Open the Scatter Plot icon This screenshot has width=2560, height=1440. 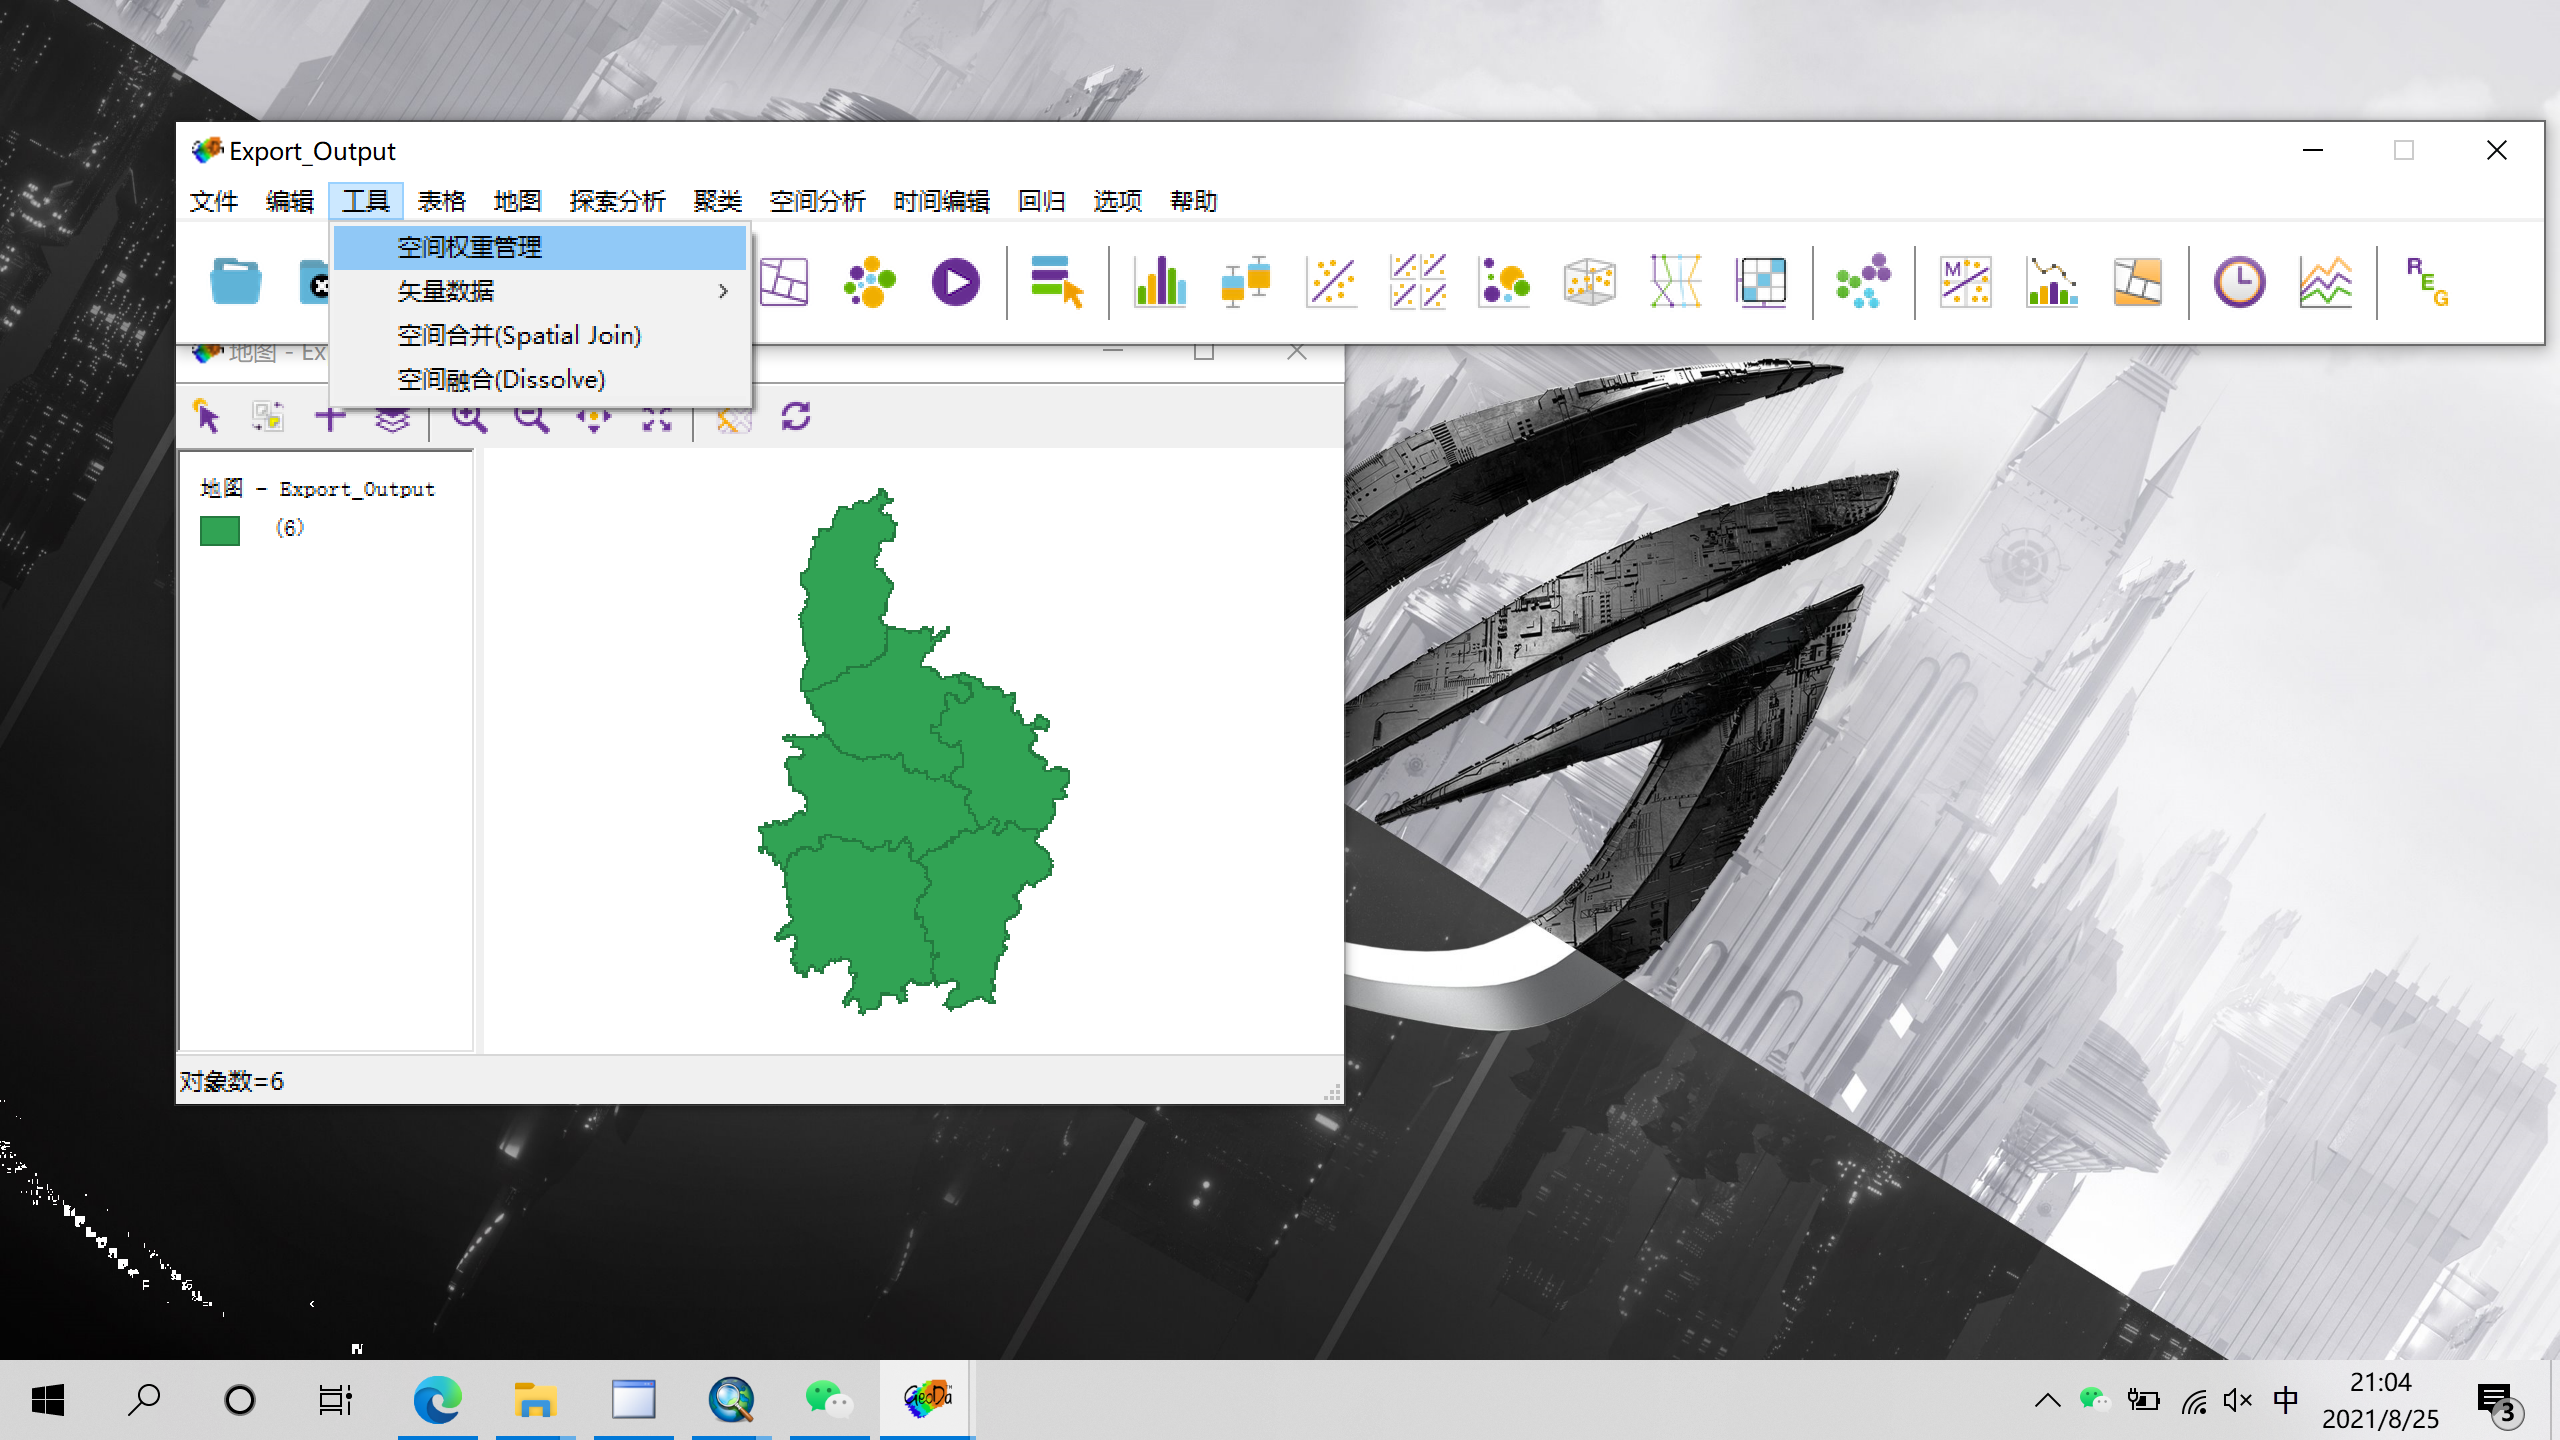point(1332,281)
